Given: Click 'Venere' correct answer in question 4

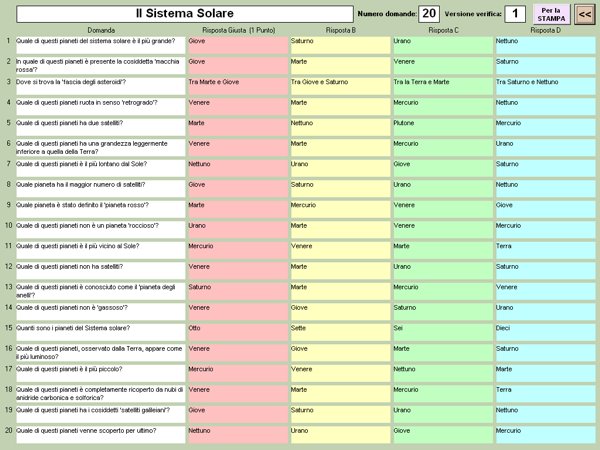Looking at the screenshot, I should (238, 107).
